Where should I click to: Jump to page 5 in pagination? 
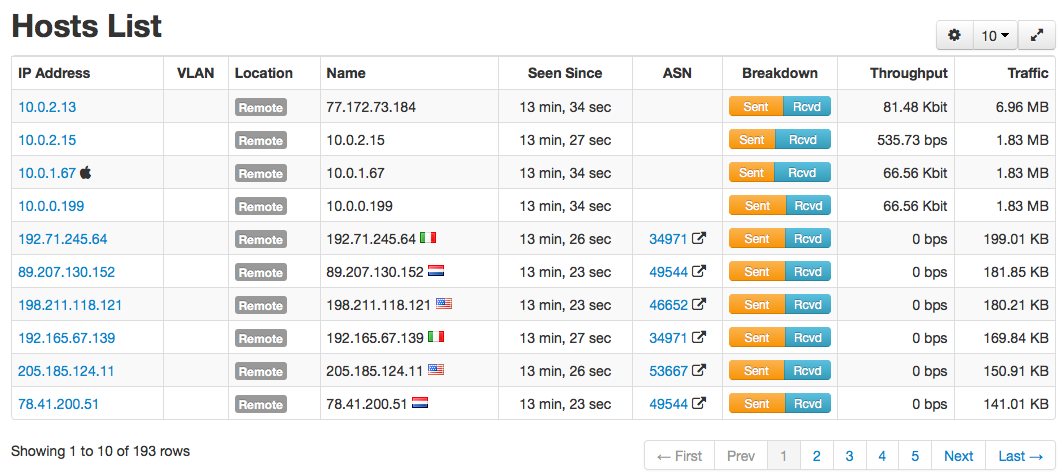pyautogui.click(x=915, y=456)
